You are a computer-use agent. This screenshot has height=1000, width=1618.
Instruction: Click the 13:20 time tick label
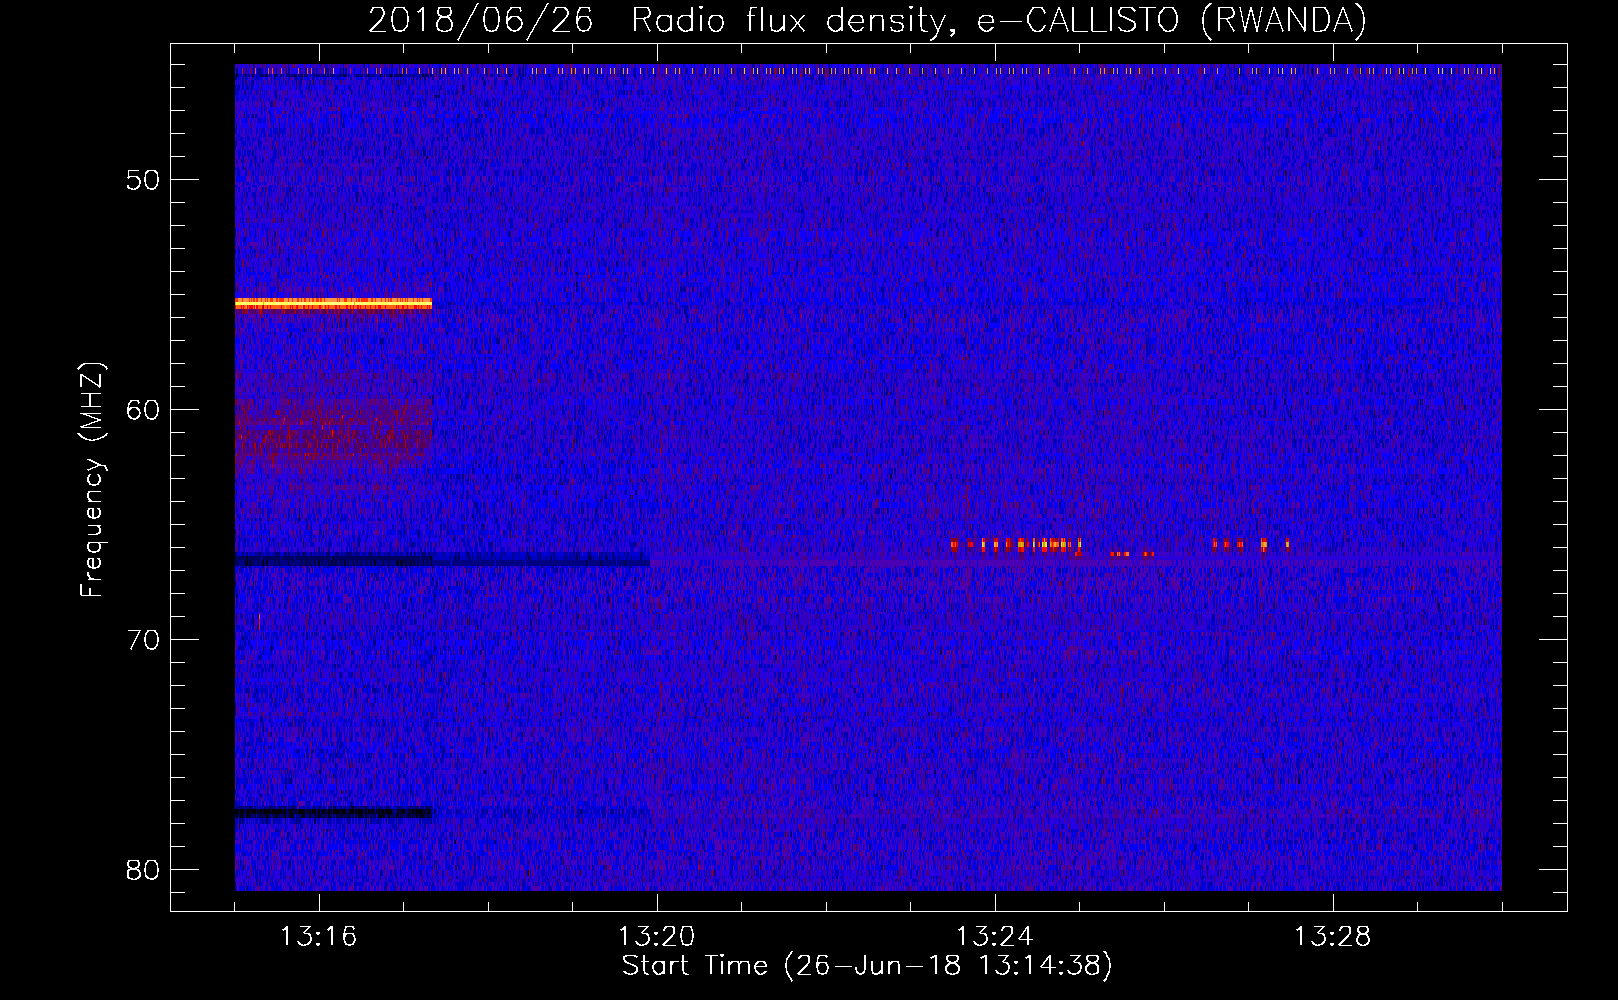(x=656, y=937)
